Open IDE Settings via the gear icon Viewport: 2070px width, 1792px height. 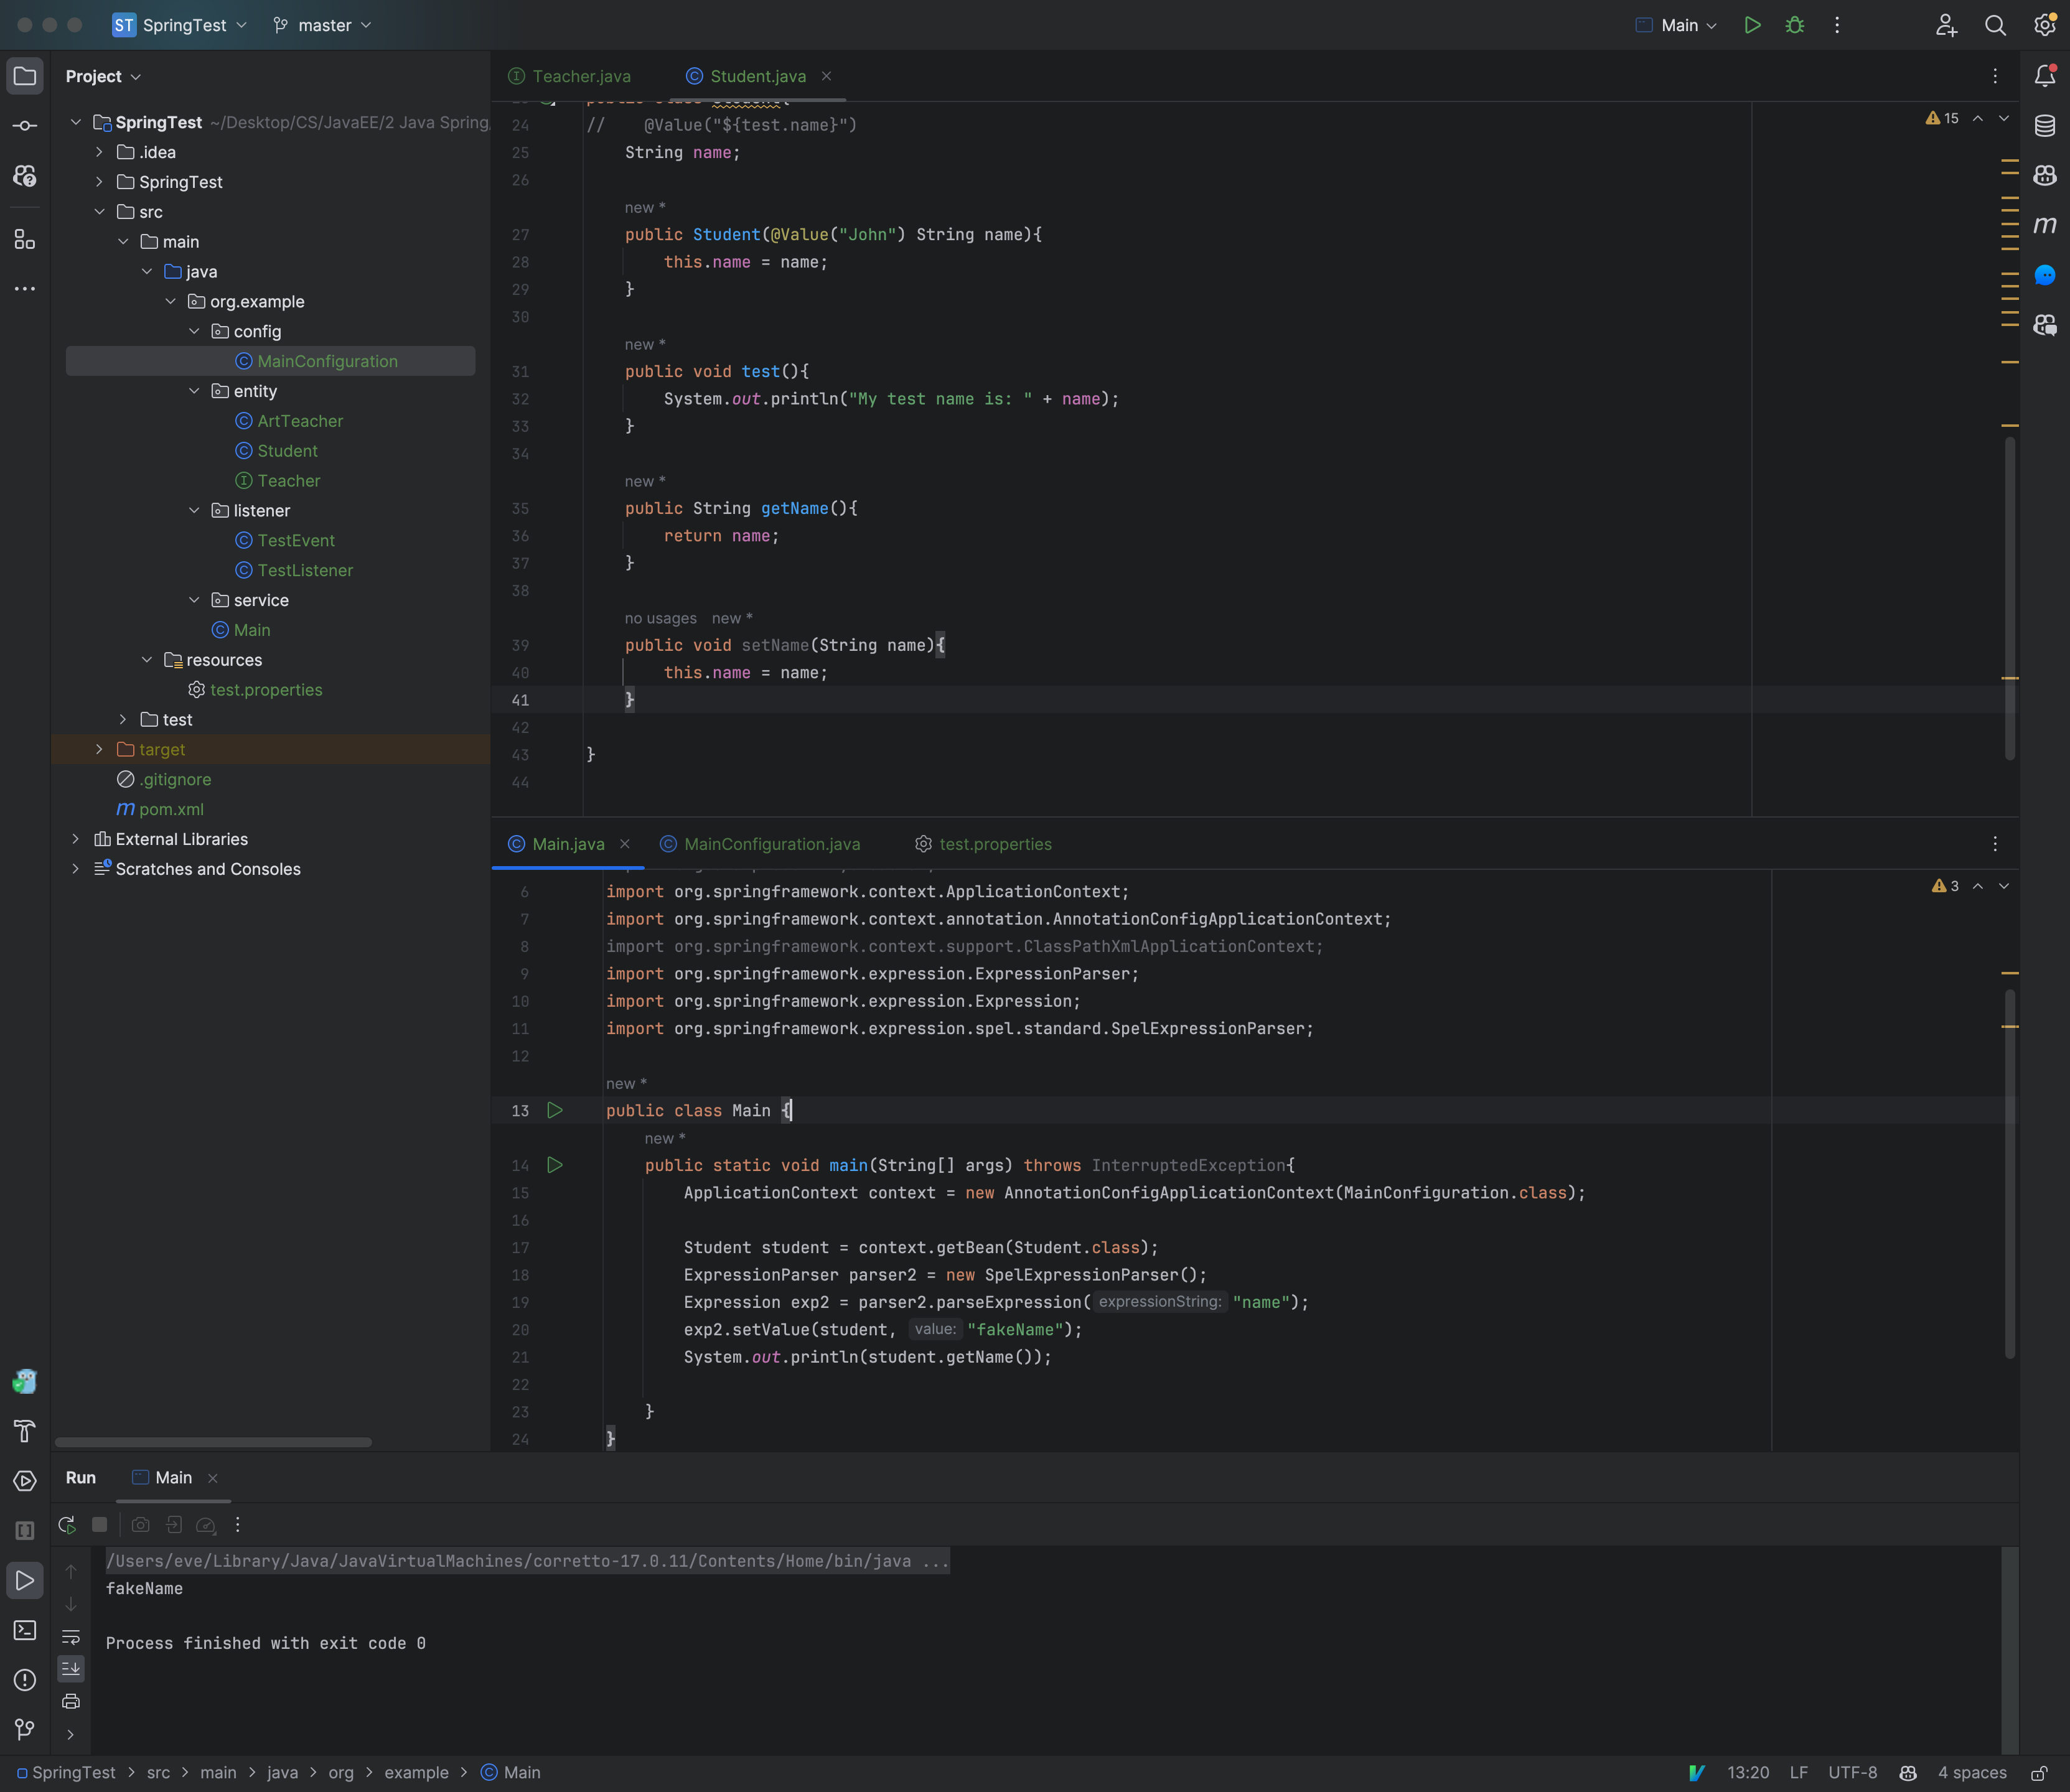coord(2044,25)
